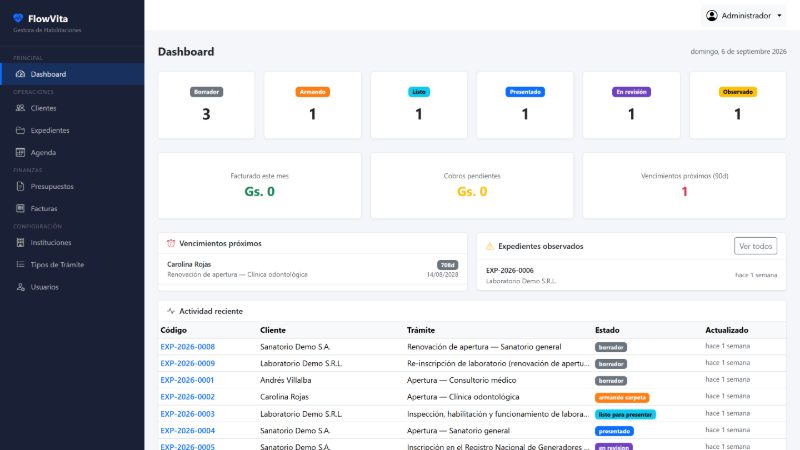Screen dimensions: 800x450
Task: Click the Facturas receipt icon
Action: pyautogui.click(x=20, y=208)
